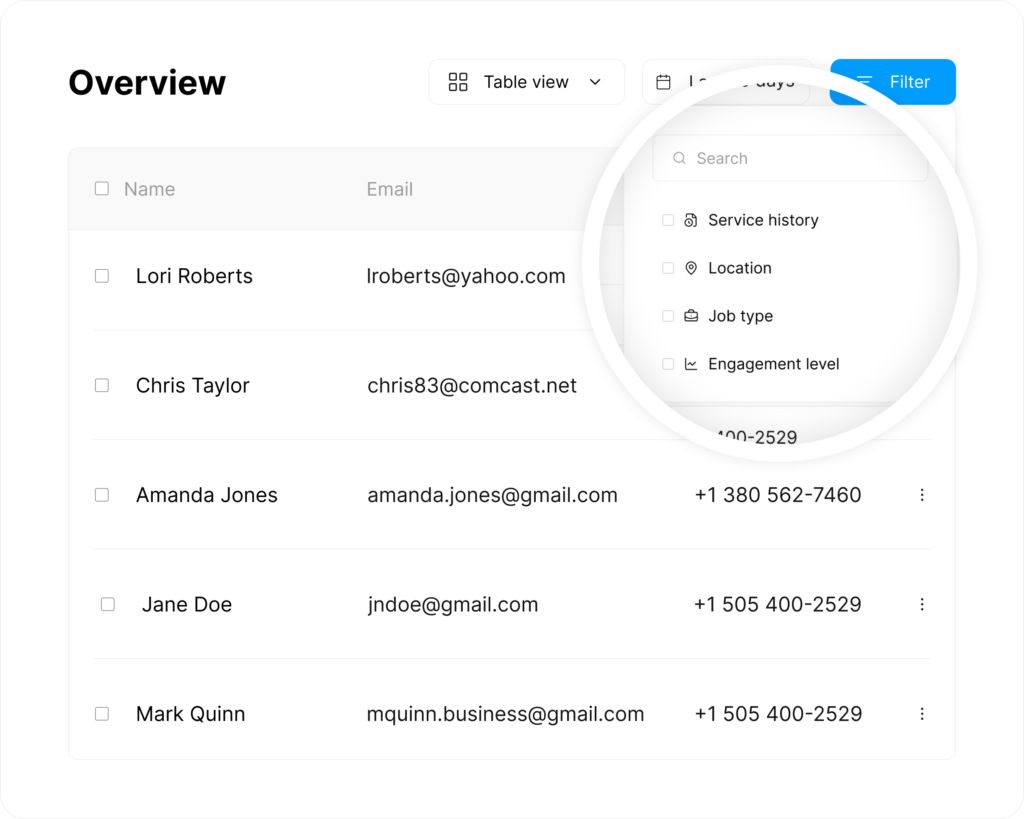
Task: Click the Service history clock icon
Action: [691, 220]
